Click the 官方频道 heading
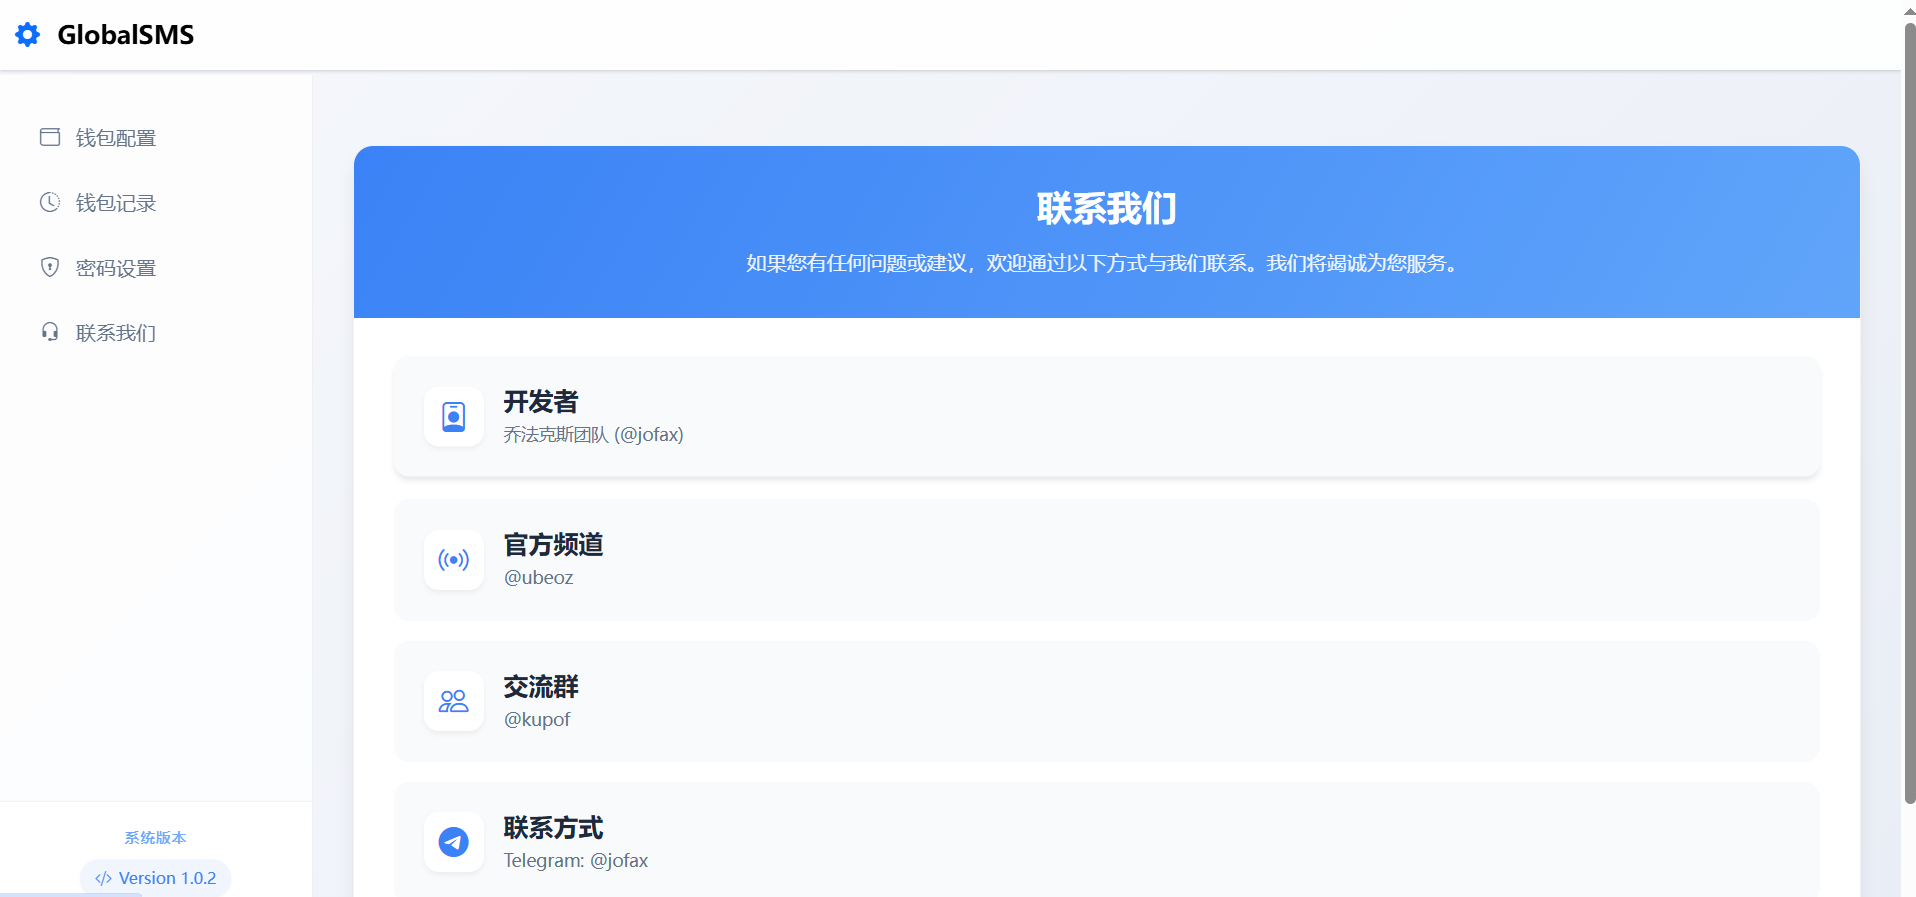This screenshot has height=897, width=1916. pyautogui.click(x=554, y=545)
